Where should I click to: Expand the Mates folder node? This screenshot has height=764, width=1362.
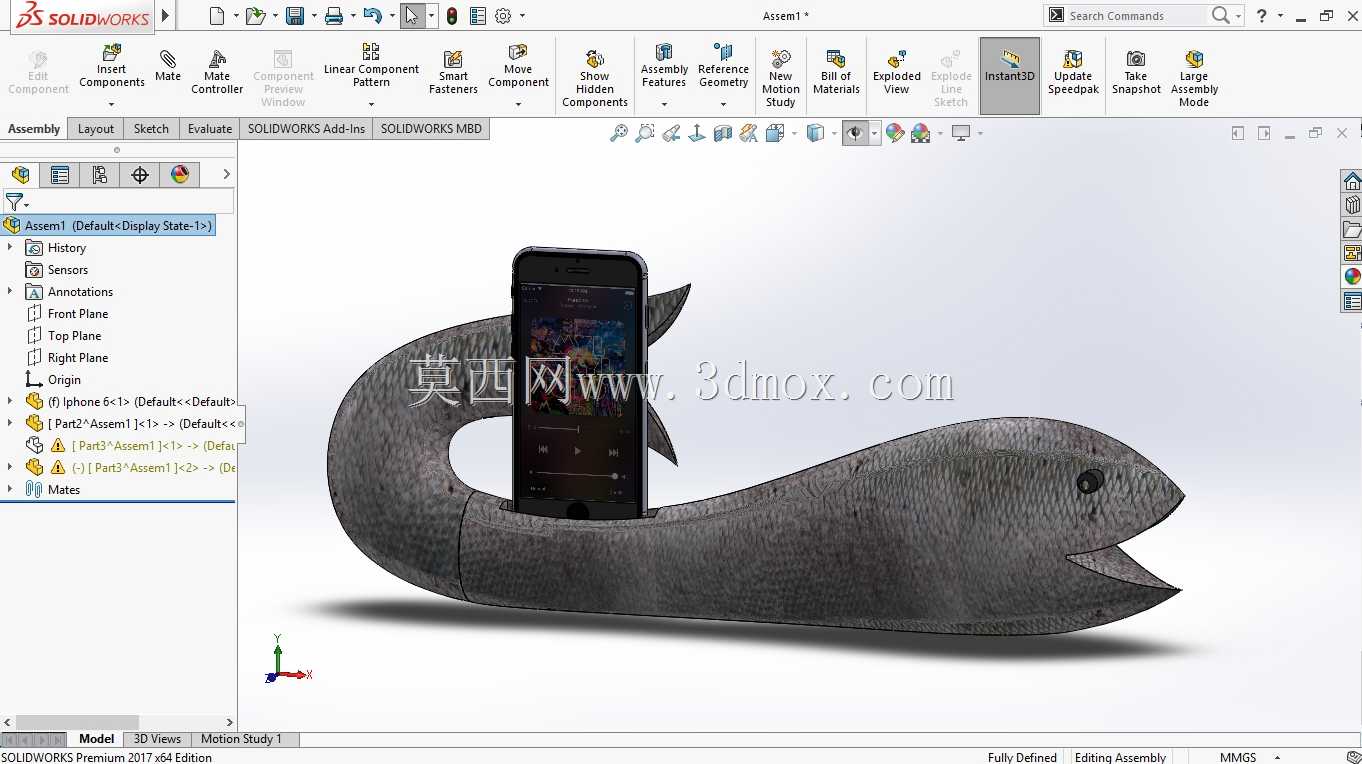coord(10,490)
